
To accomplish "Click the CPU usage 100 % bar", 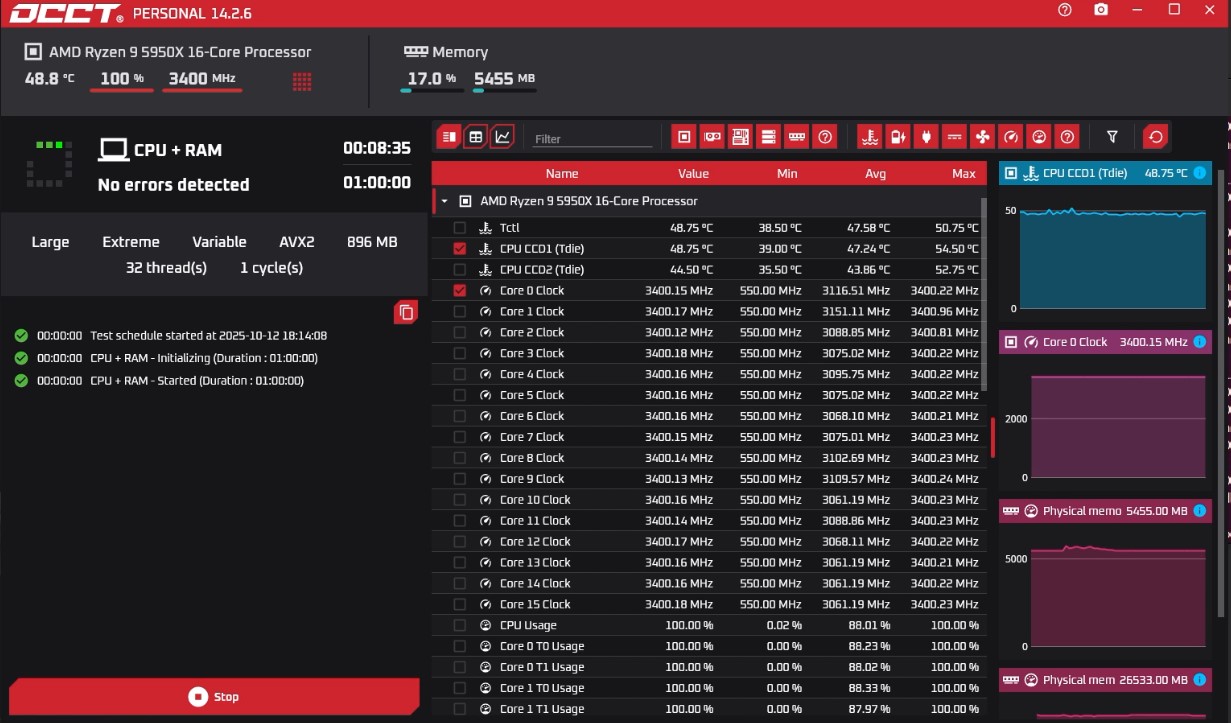I will click(122, 90).
